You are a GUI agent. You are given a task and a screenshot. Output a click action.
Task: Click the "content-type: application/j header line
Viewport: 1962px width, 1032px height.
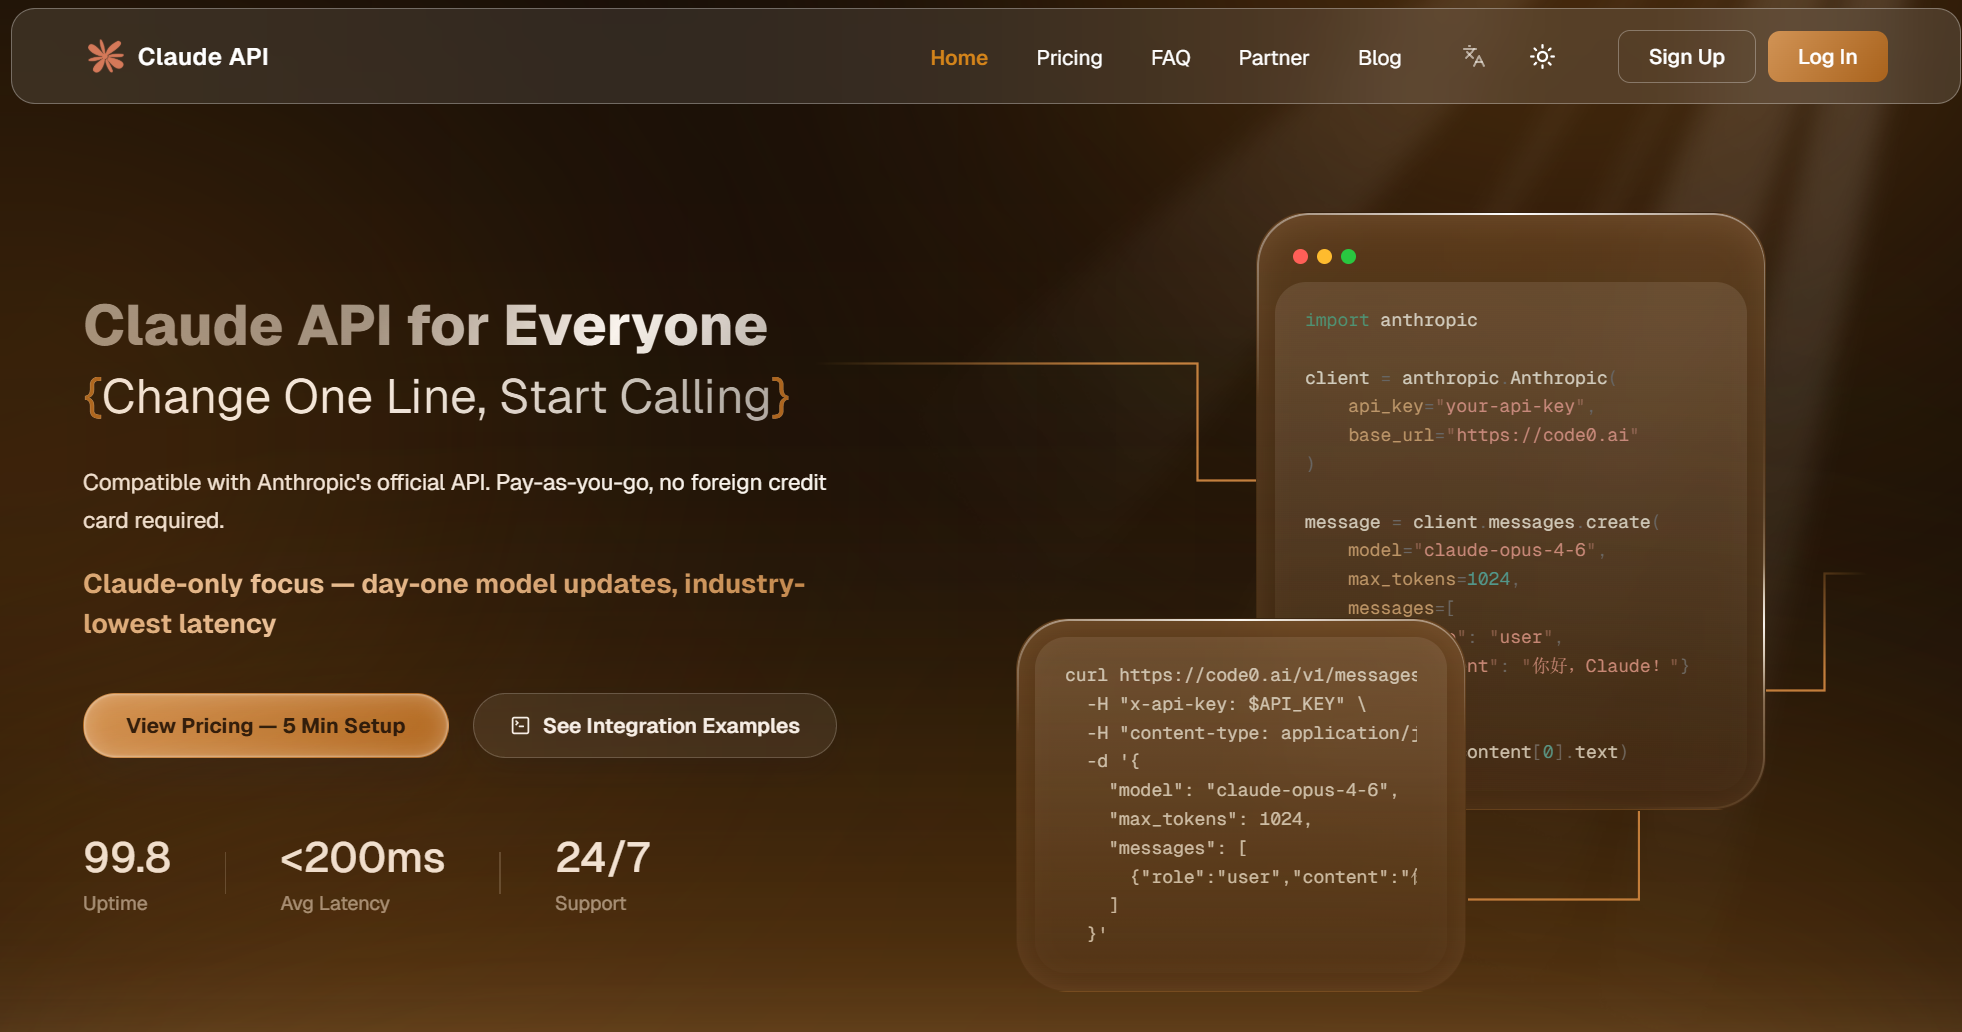[x=1252, y=733]
